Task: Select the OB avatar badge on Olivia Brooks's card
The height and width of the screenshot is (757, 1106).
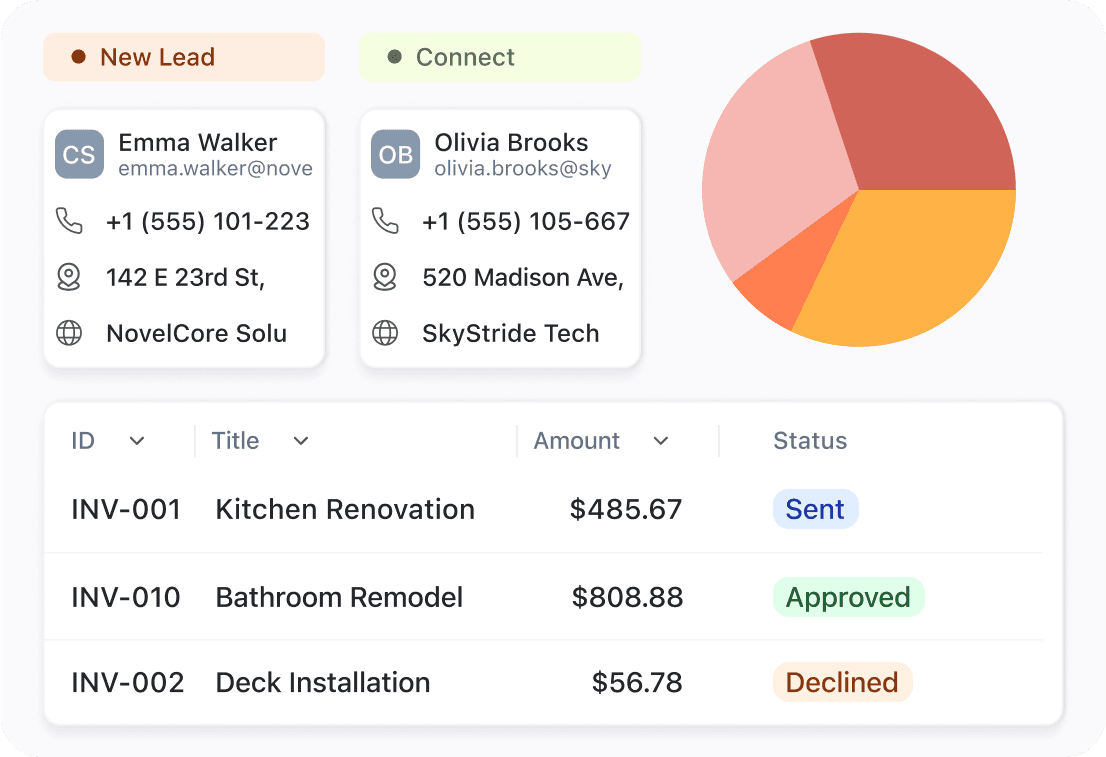Action: (x=396, y=154)
